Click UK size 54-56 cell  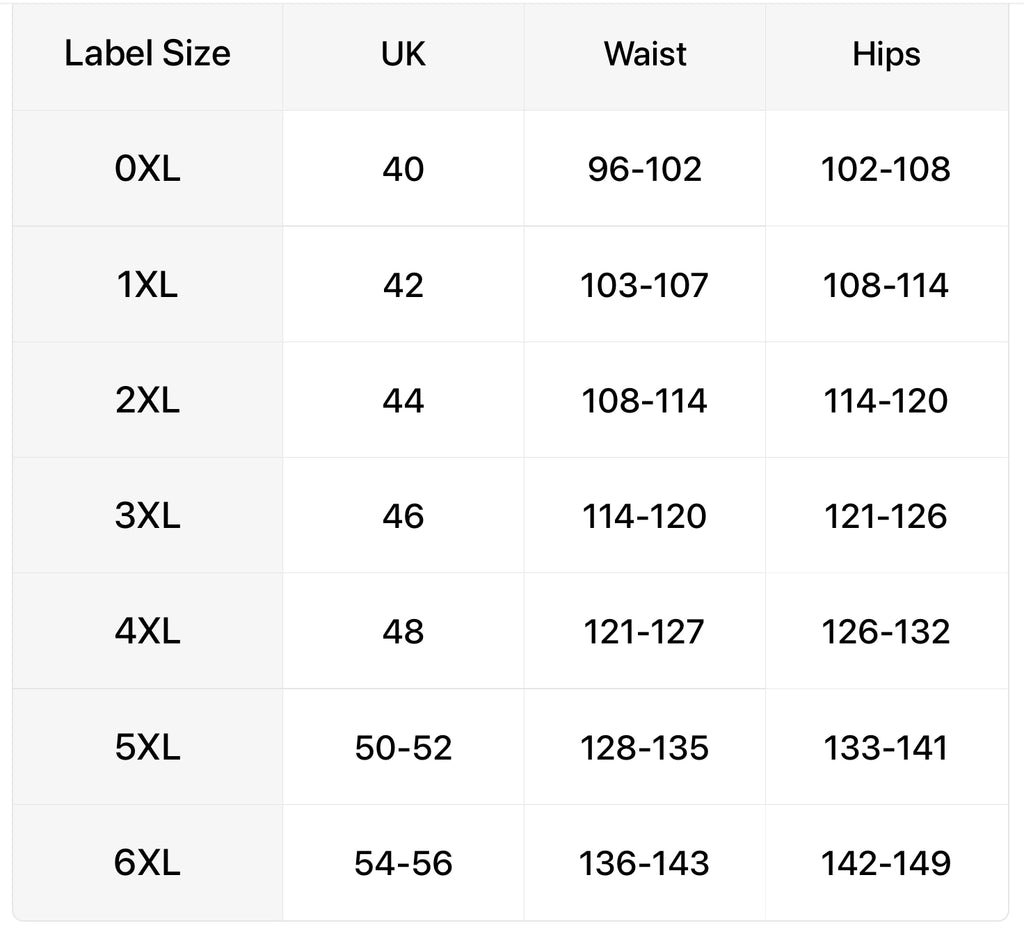403,863
